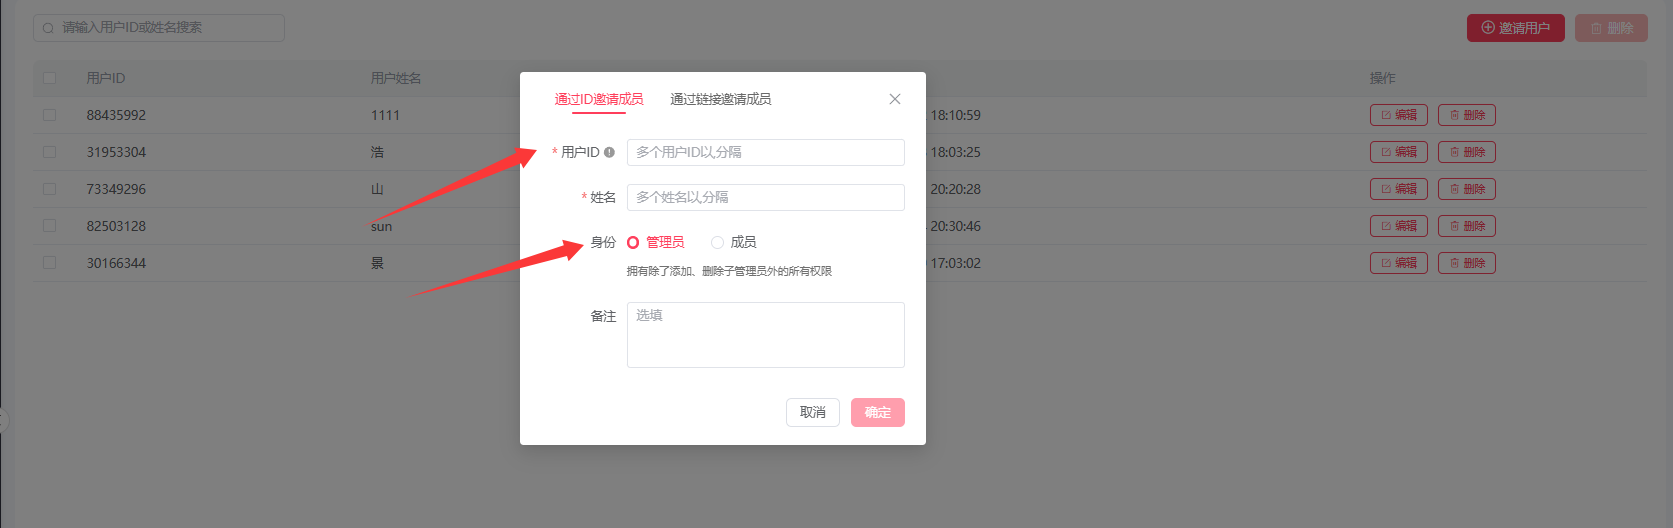Click the 删除 button at top right

point(1611,28)
